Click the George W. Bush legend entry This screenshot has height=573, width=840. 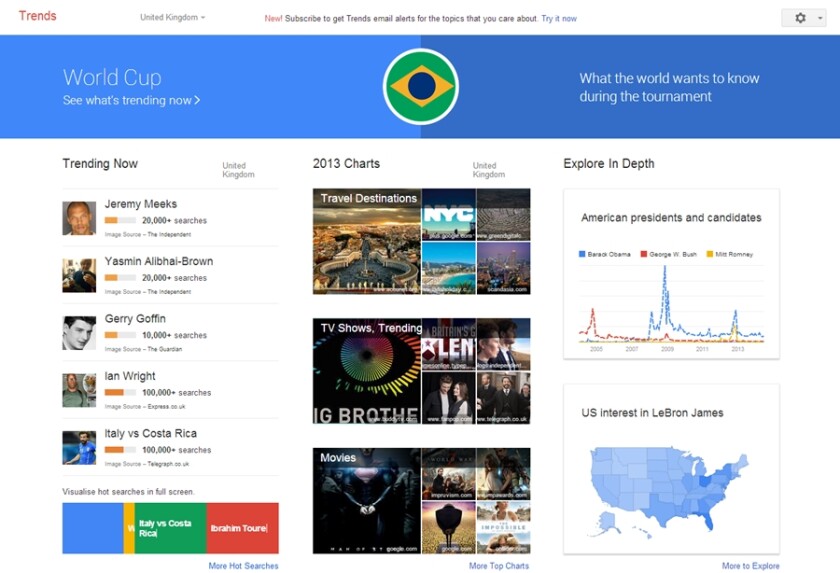click(669, 254)
